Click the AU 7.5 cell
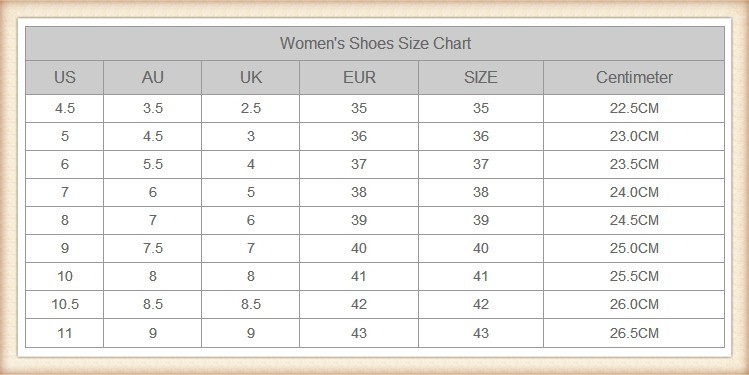 [x=152, y=248]
